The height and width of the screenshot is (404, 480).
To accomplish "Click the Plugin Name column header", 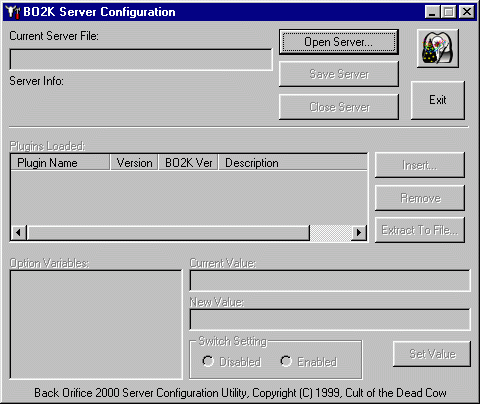I will point(60,163).
